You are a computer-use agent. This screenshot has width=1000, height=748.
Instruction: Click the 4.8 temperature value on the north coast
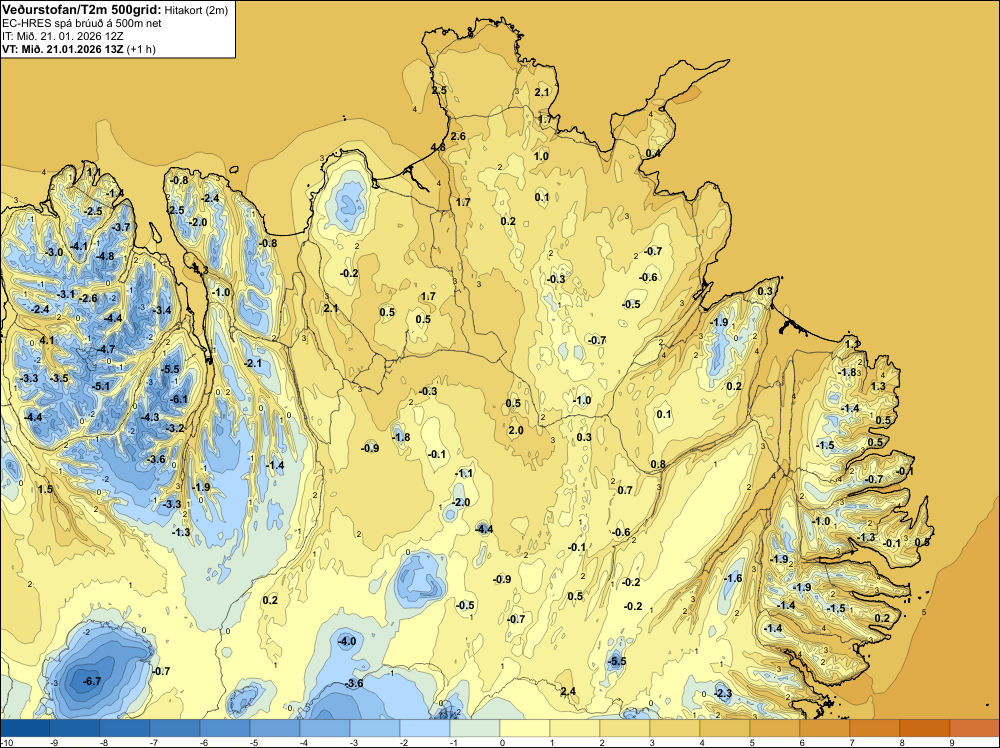(x=438, y=147)
